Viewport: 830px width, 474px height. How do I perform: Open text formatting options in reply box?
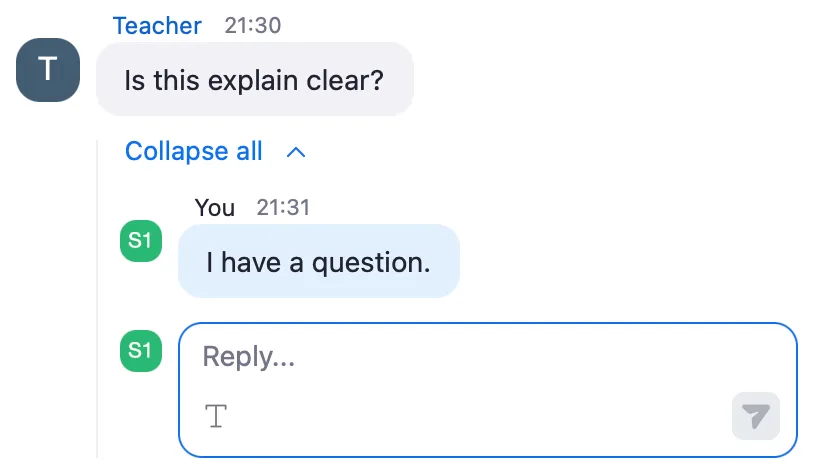tap(216, 416)
